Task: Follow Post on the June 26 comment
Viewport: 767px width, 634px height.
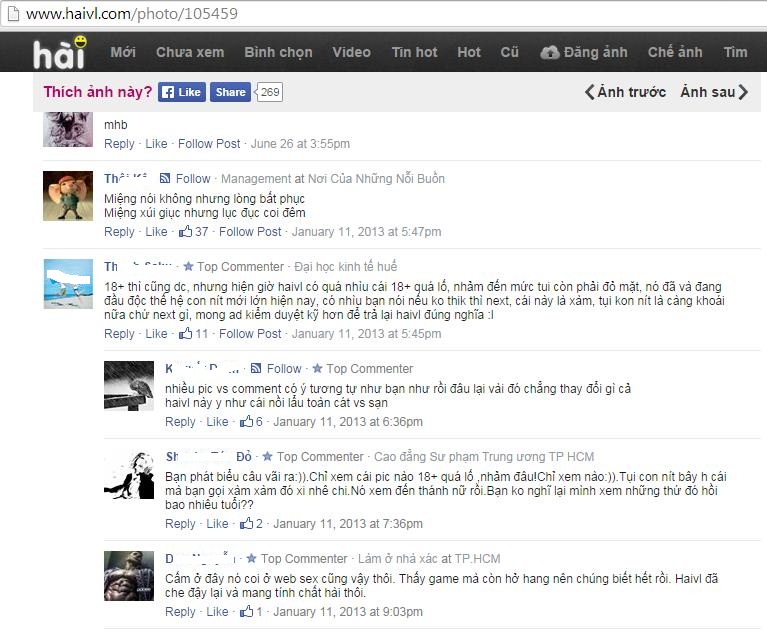Action: (x=209, y=144)
